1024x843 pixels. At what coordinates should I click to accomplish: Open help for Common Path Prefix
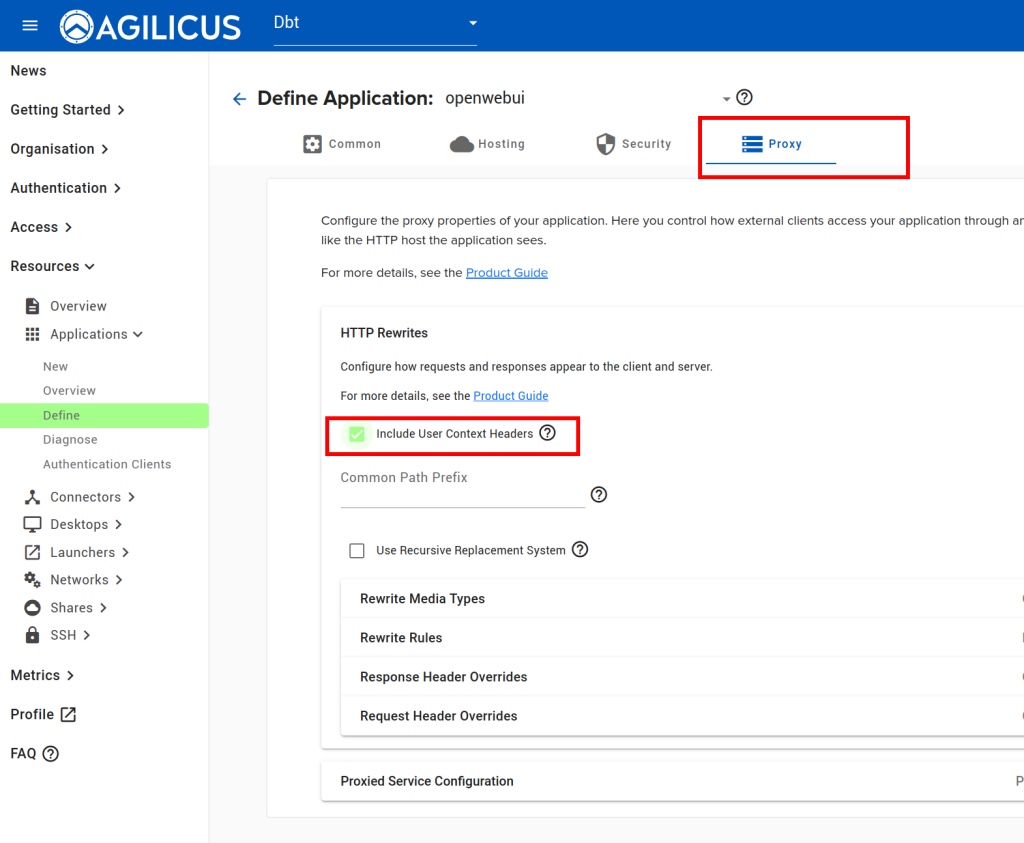tap(599, 494)
